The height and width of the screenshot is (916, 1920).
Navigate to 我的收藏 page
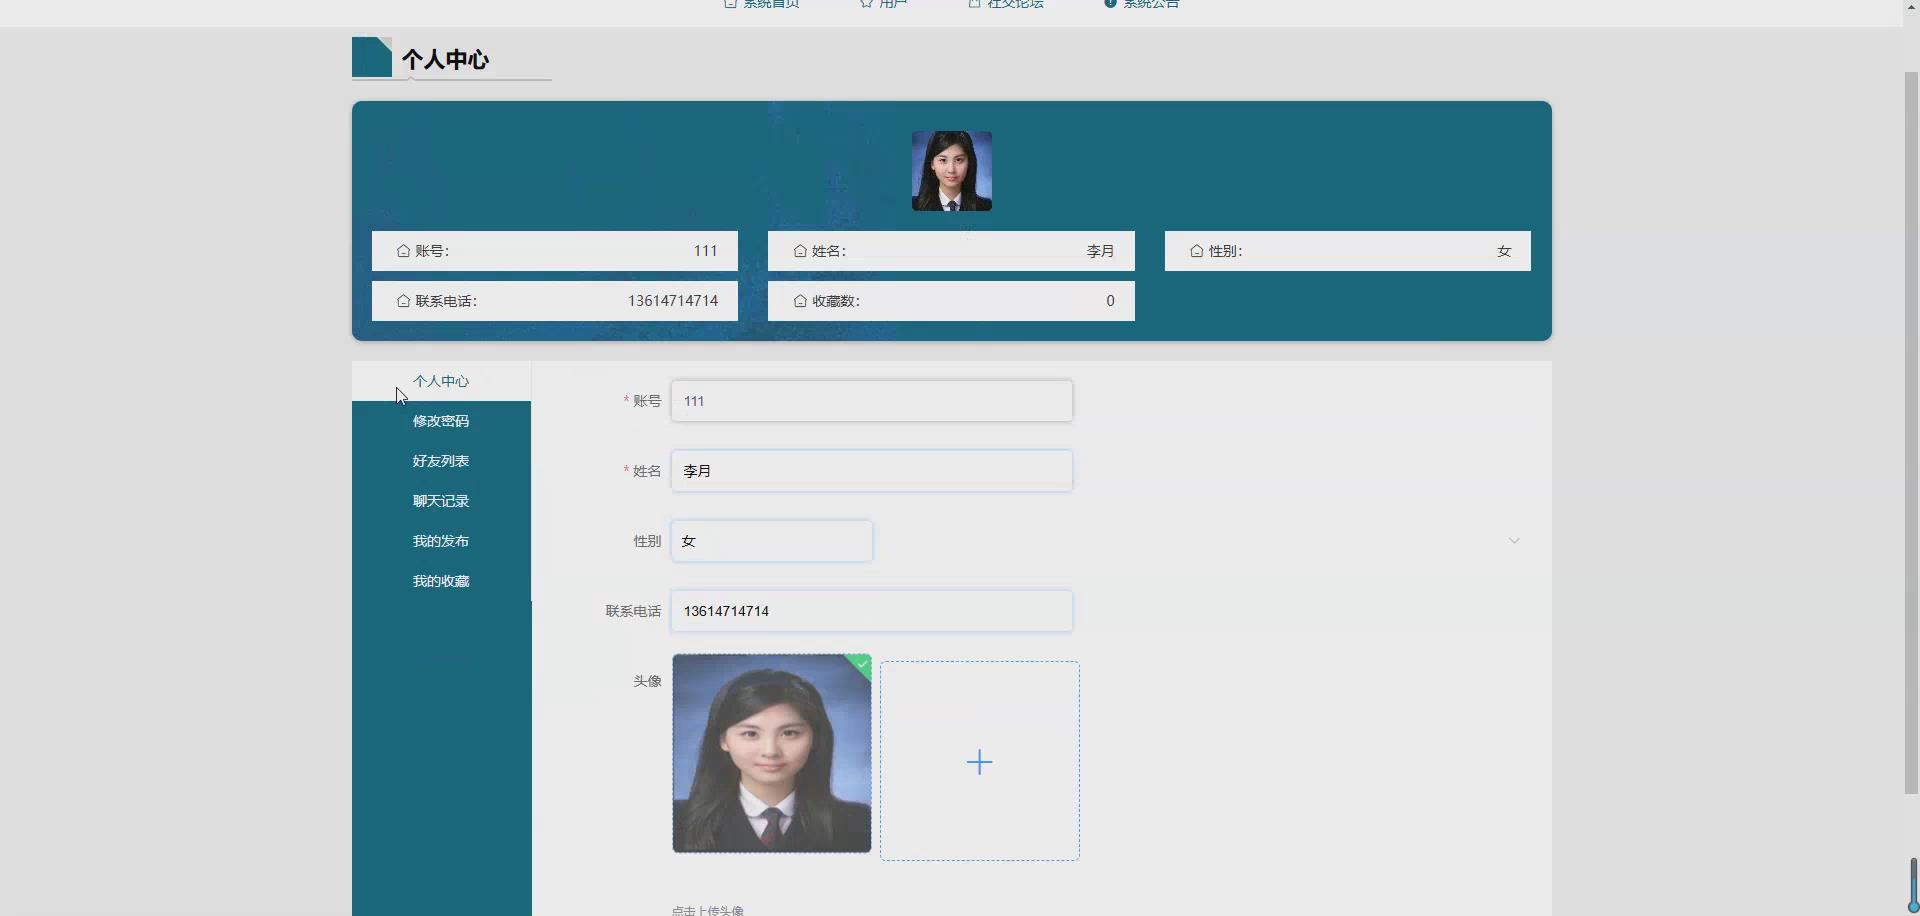(x=440, y=580)
